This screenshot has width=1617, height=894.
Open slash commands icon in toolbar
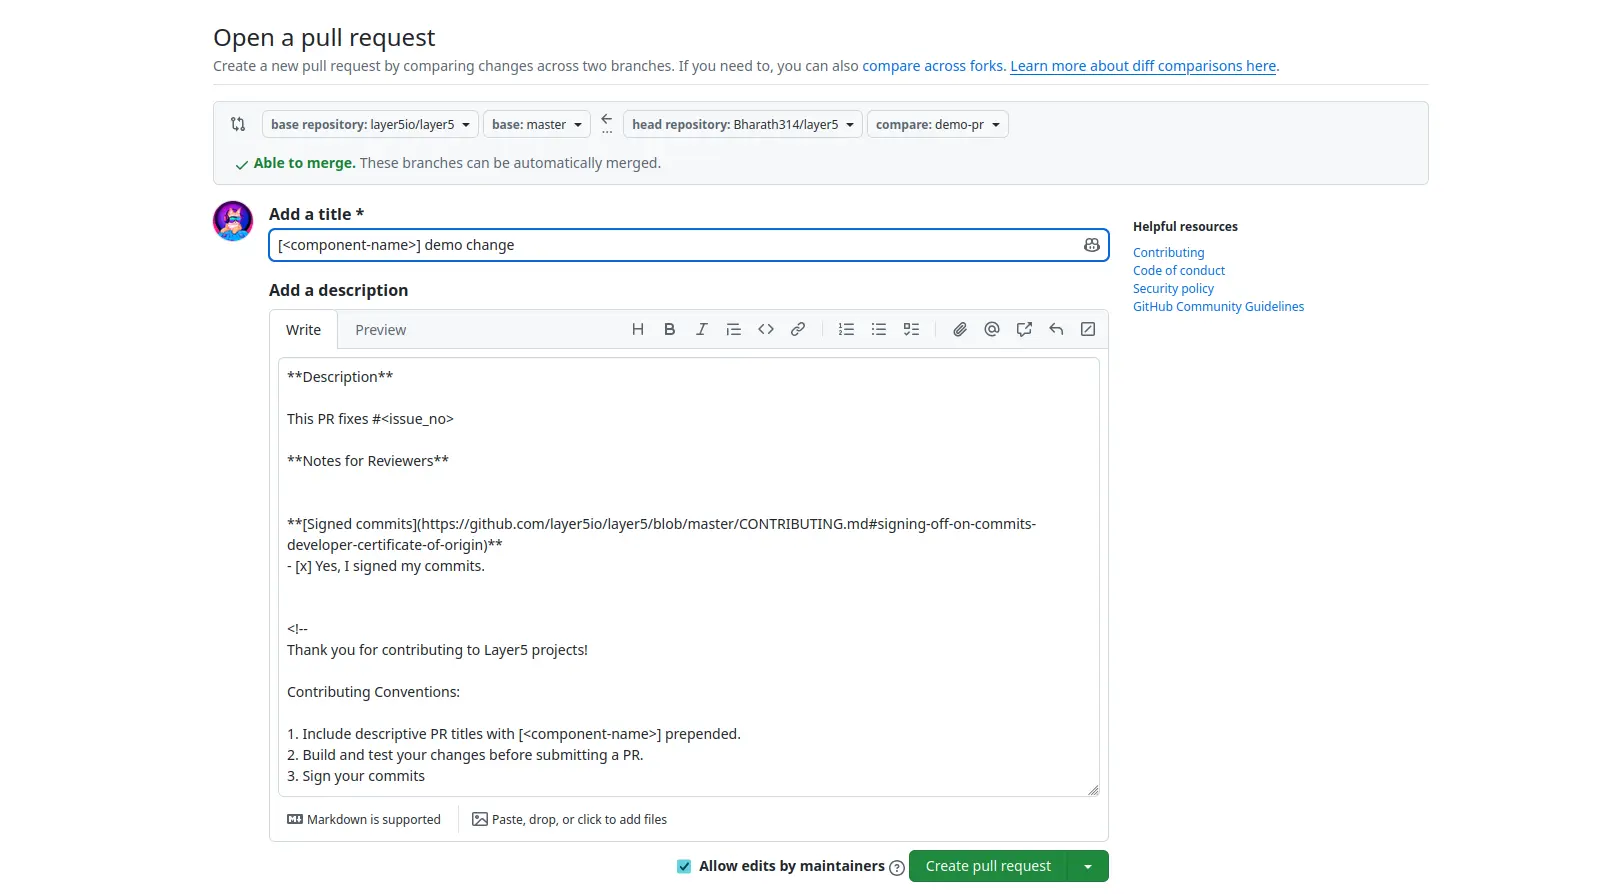coord(1087,329)
